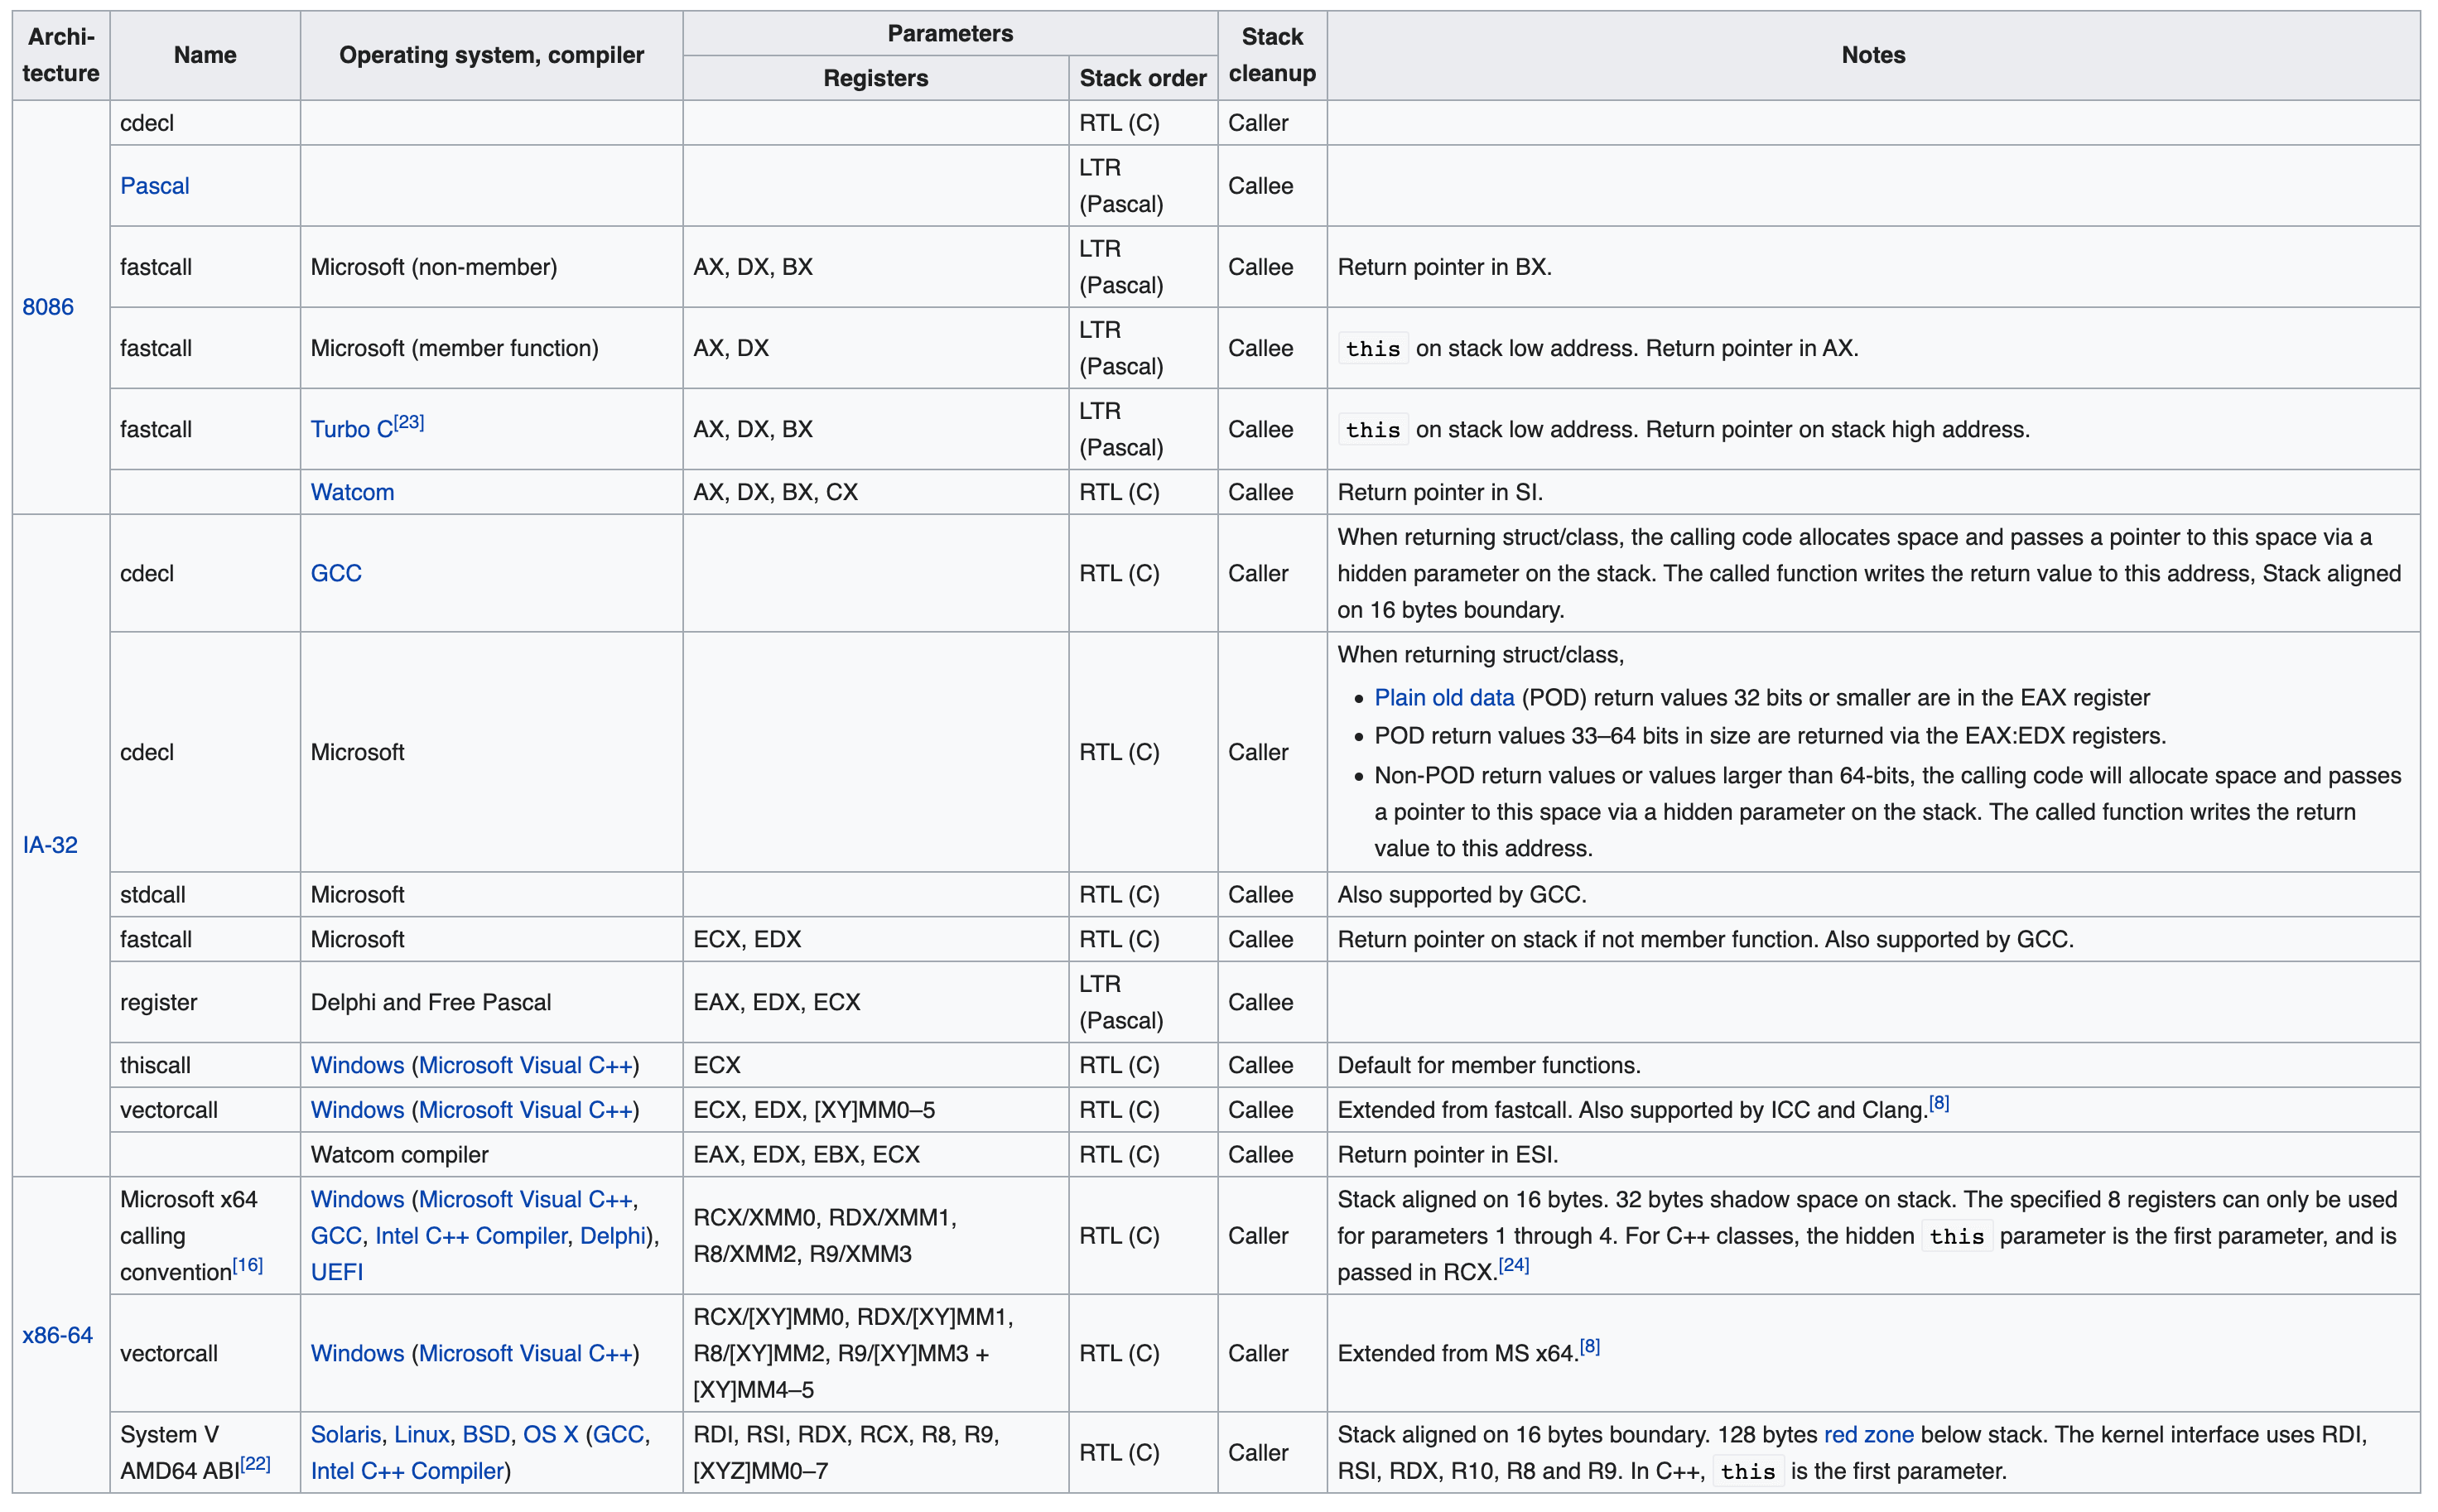This screenshot has height=1512, width=2438.
Task: Select the 'RDI, RSI, RDX, RCX, R8, R9' registers cell
Action: click(x=876, y=1452)
